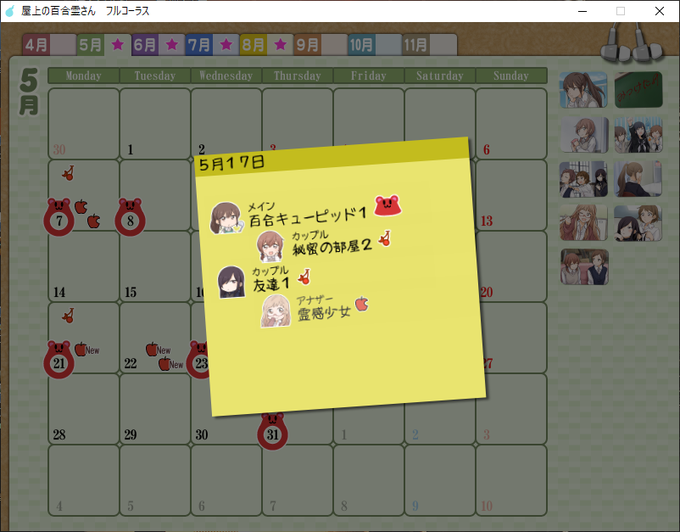Screen dimensions: 680x532
Task: Click the brown-haired girl avatar beside 百合キューピッド1
Action: [x=226, y=218]
